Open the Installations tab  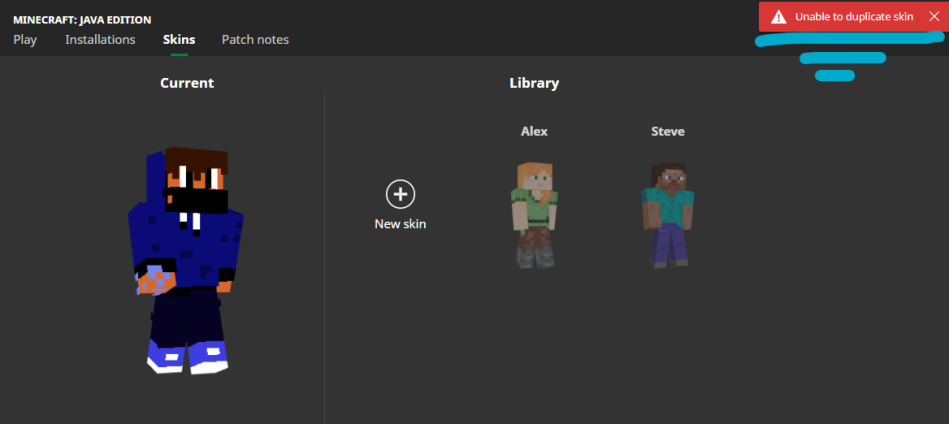coord(100,39)
